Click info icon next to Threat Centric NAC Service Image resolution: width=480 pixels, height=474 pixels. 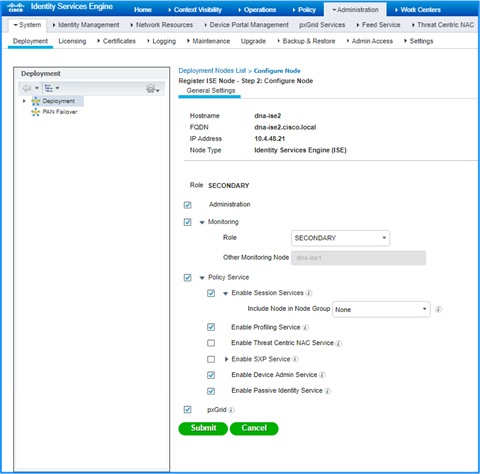click(x=339, y=343)
